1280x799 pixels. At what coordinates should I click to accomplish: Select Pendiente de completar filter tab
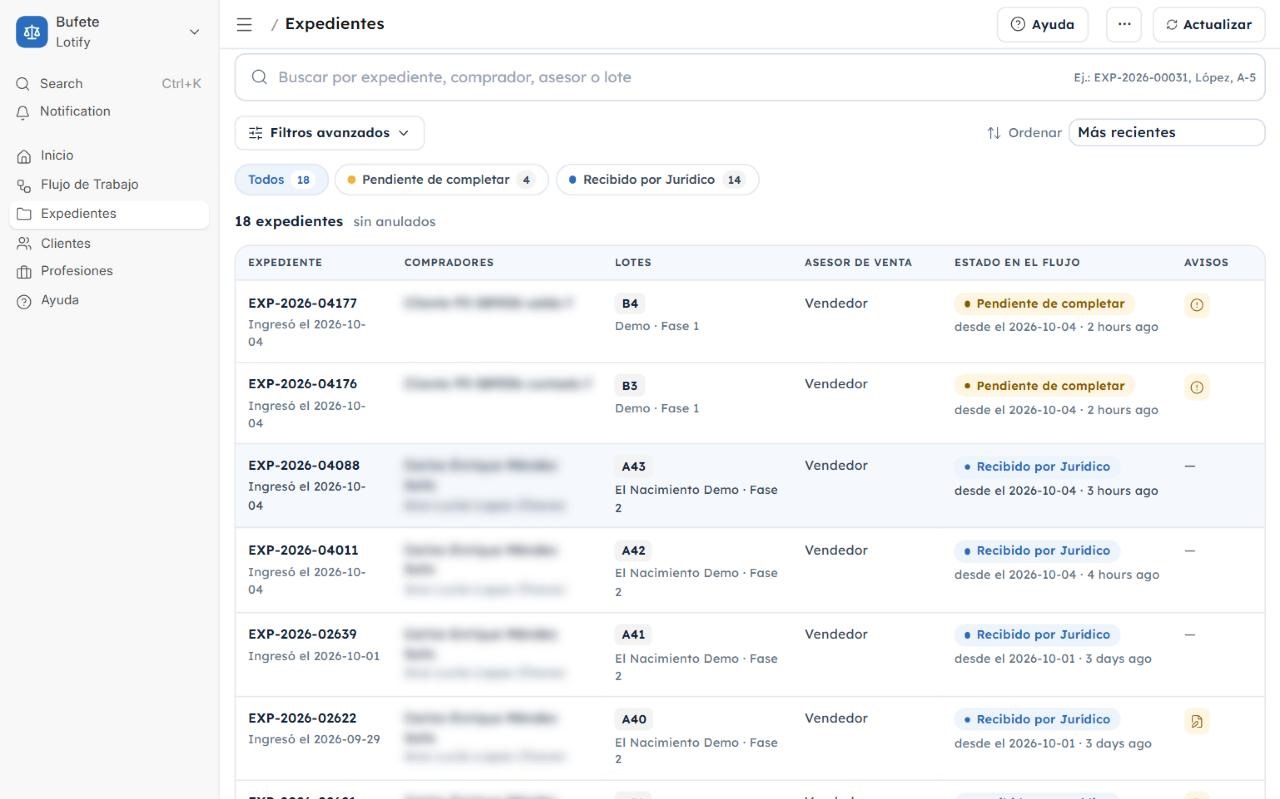441,180
